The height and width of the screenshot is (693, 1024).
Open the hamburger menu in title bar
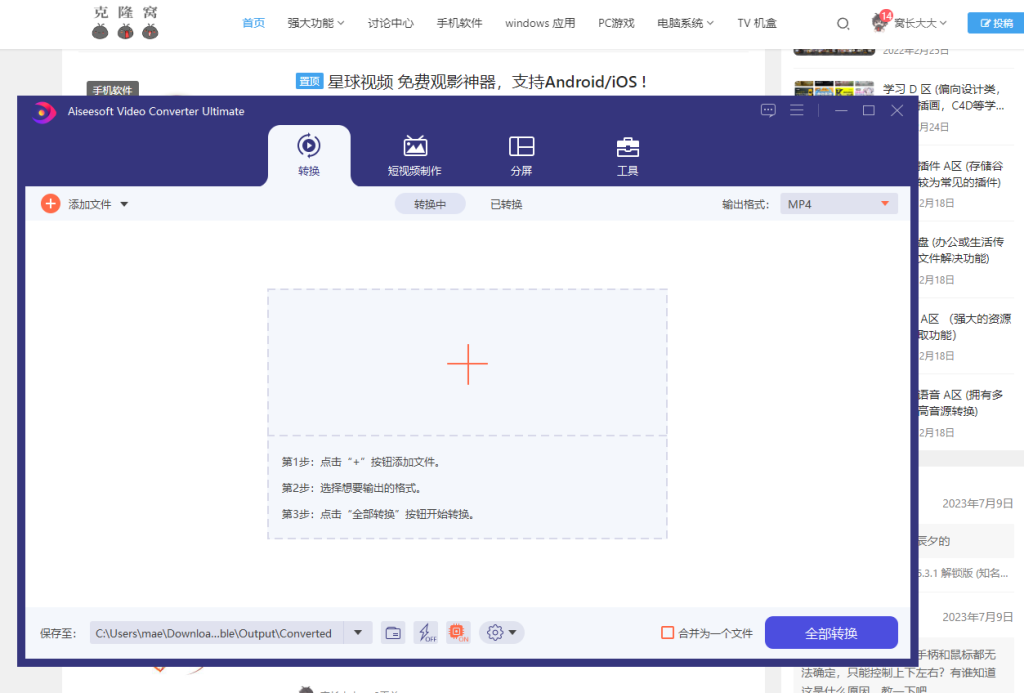coord(797,110)
